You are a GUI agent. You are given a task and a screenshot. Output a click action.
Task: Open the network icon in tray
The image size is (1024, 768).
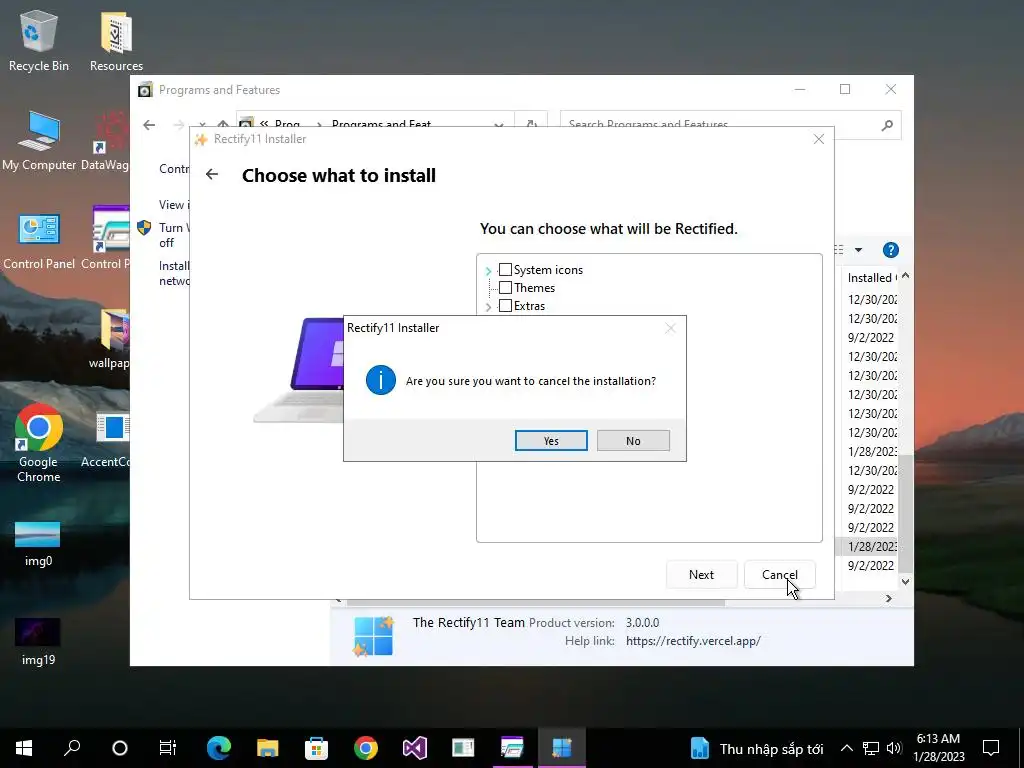[x=871, y=748]
